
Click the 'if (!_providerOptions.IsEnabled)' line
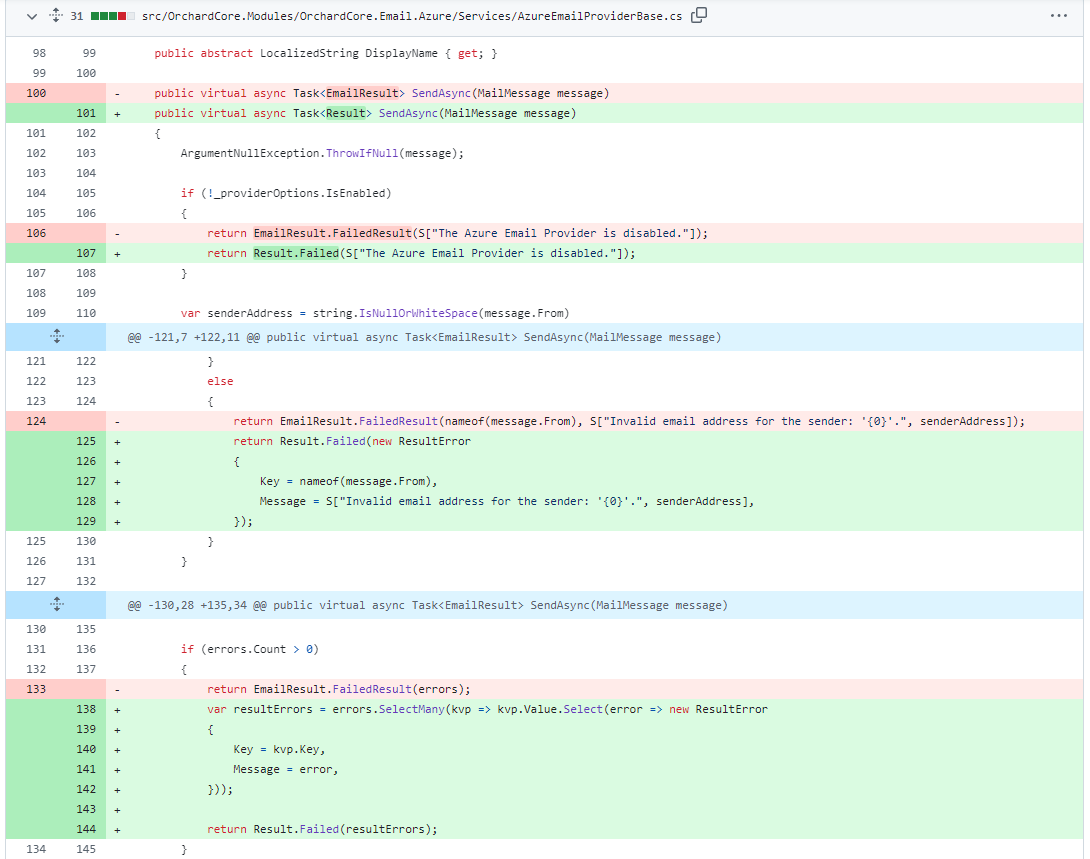tap(286, 193)
